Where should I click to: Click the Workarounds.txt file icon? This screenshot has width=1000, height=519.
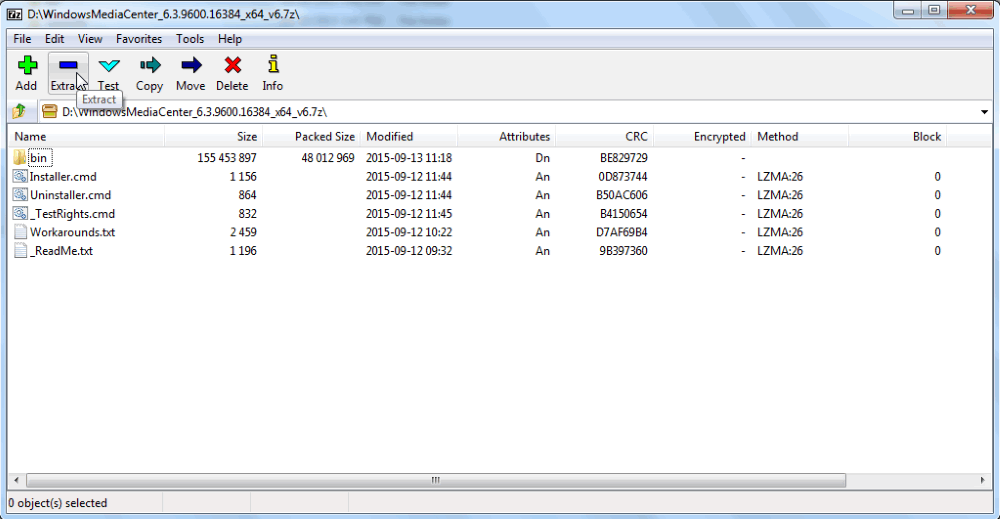coord(20,232)
